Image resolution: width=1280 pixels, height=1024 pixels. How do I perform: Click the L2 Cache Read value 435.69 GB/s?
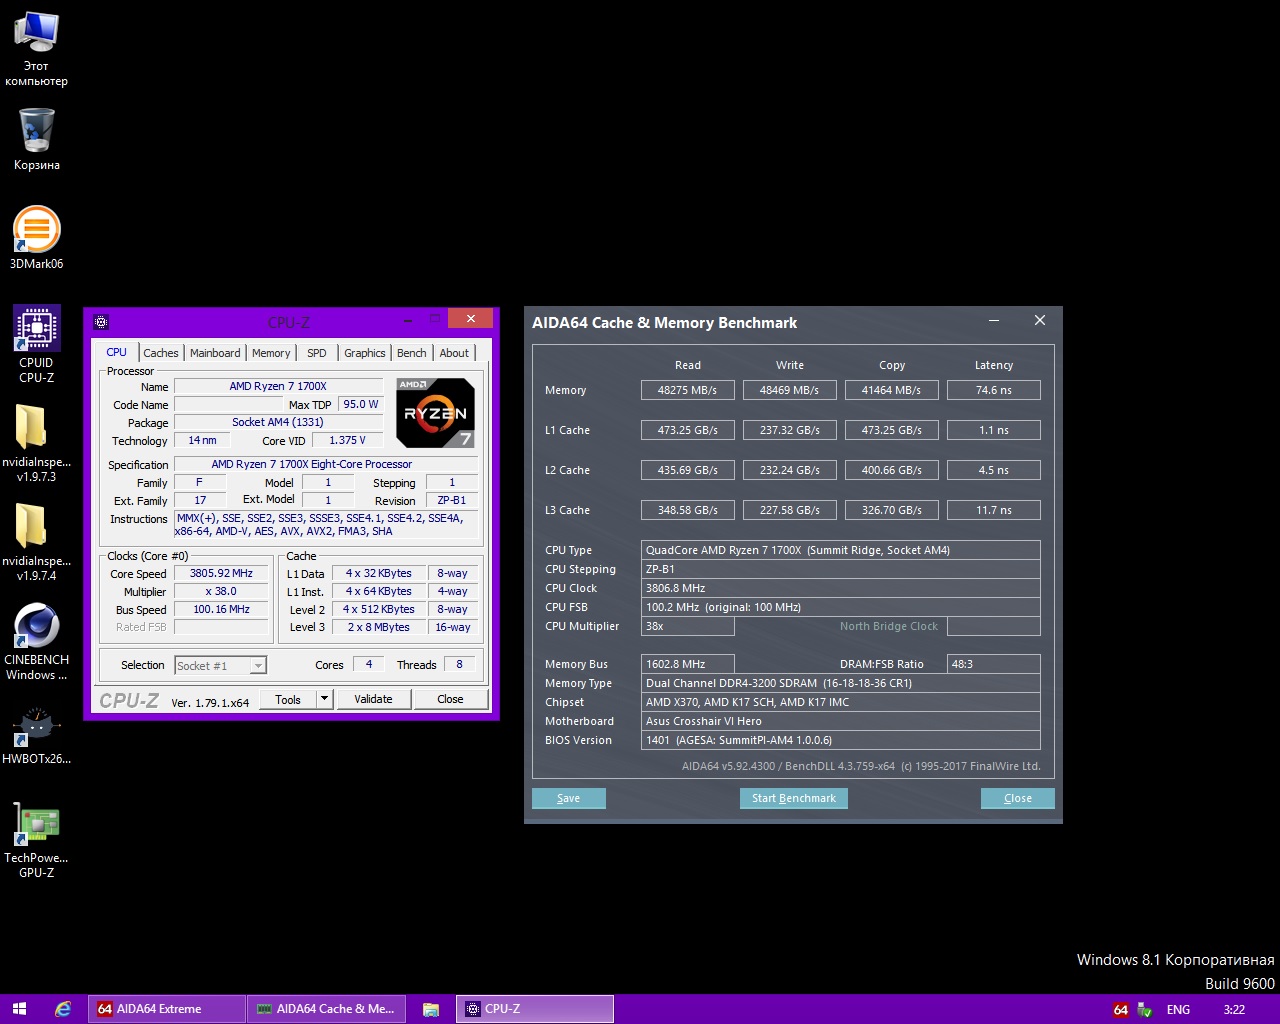688,470
